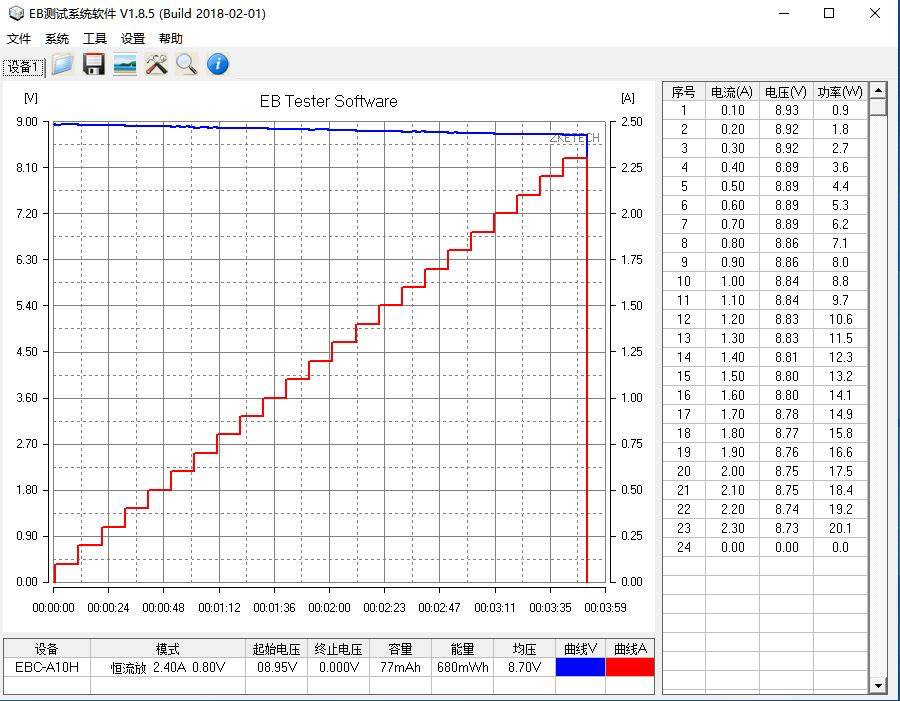Screen dimensions: 900x701
Task: Select the 设备1 device button
Action: (24, 67)
